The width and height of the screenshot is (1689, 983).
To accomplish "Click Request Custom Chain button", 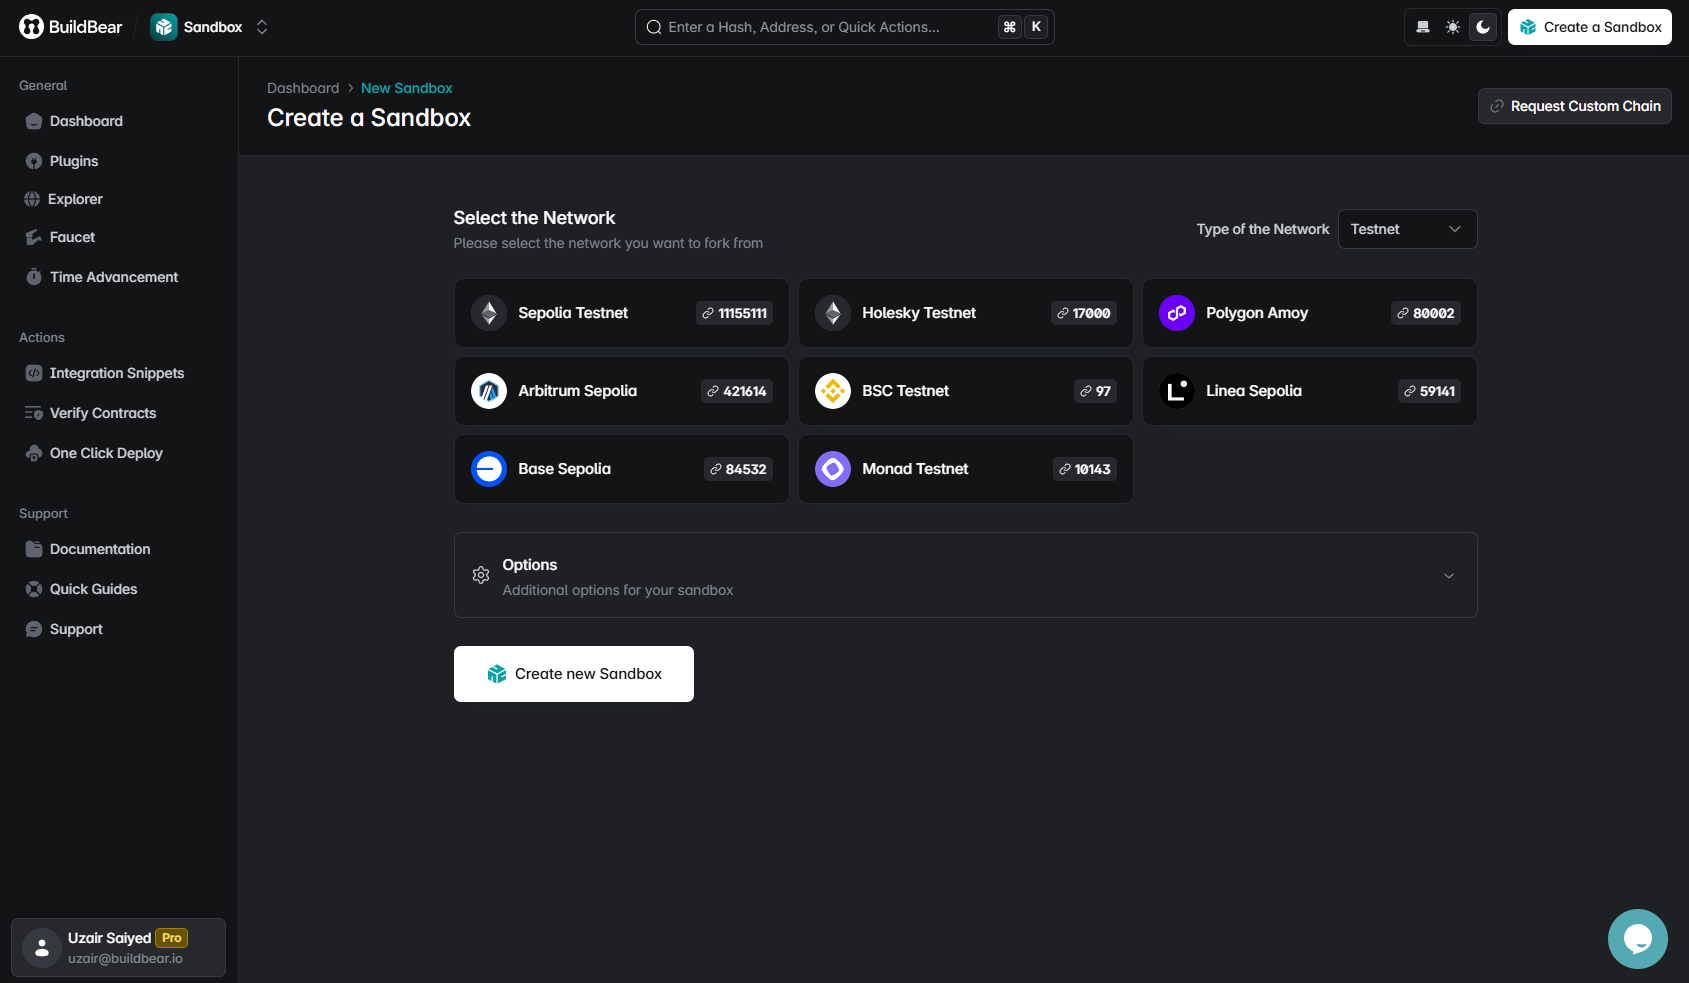I will (1574, 106).
